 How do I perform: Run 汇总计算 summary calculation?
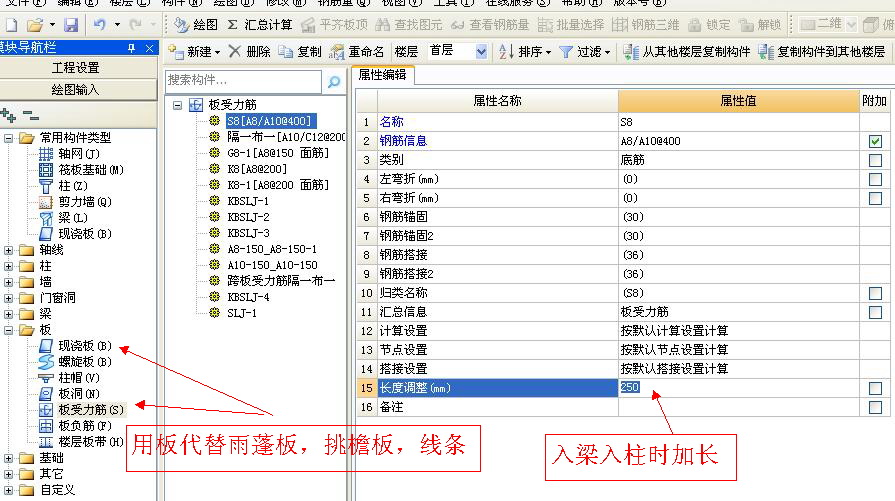[260, 25]
